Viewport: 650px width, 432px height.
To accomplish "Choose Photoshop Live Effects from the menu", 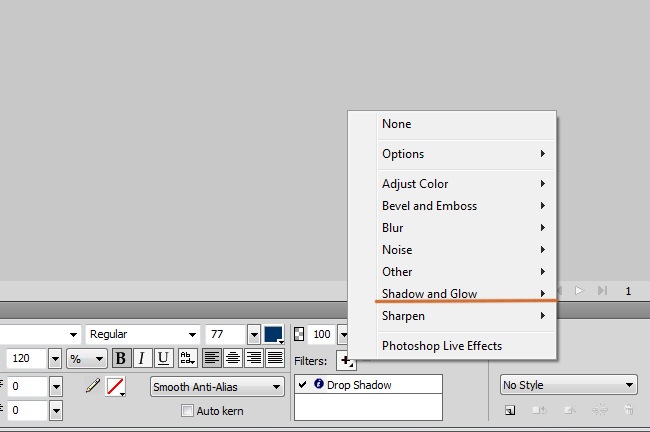I will 442,346.
